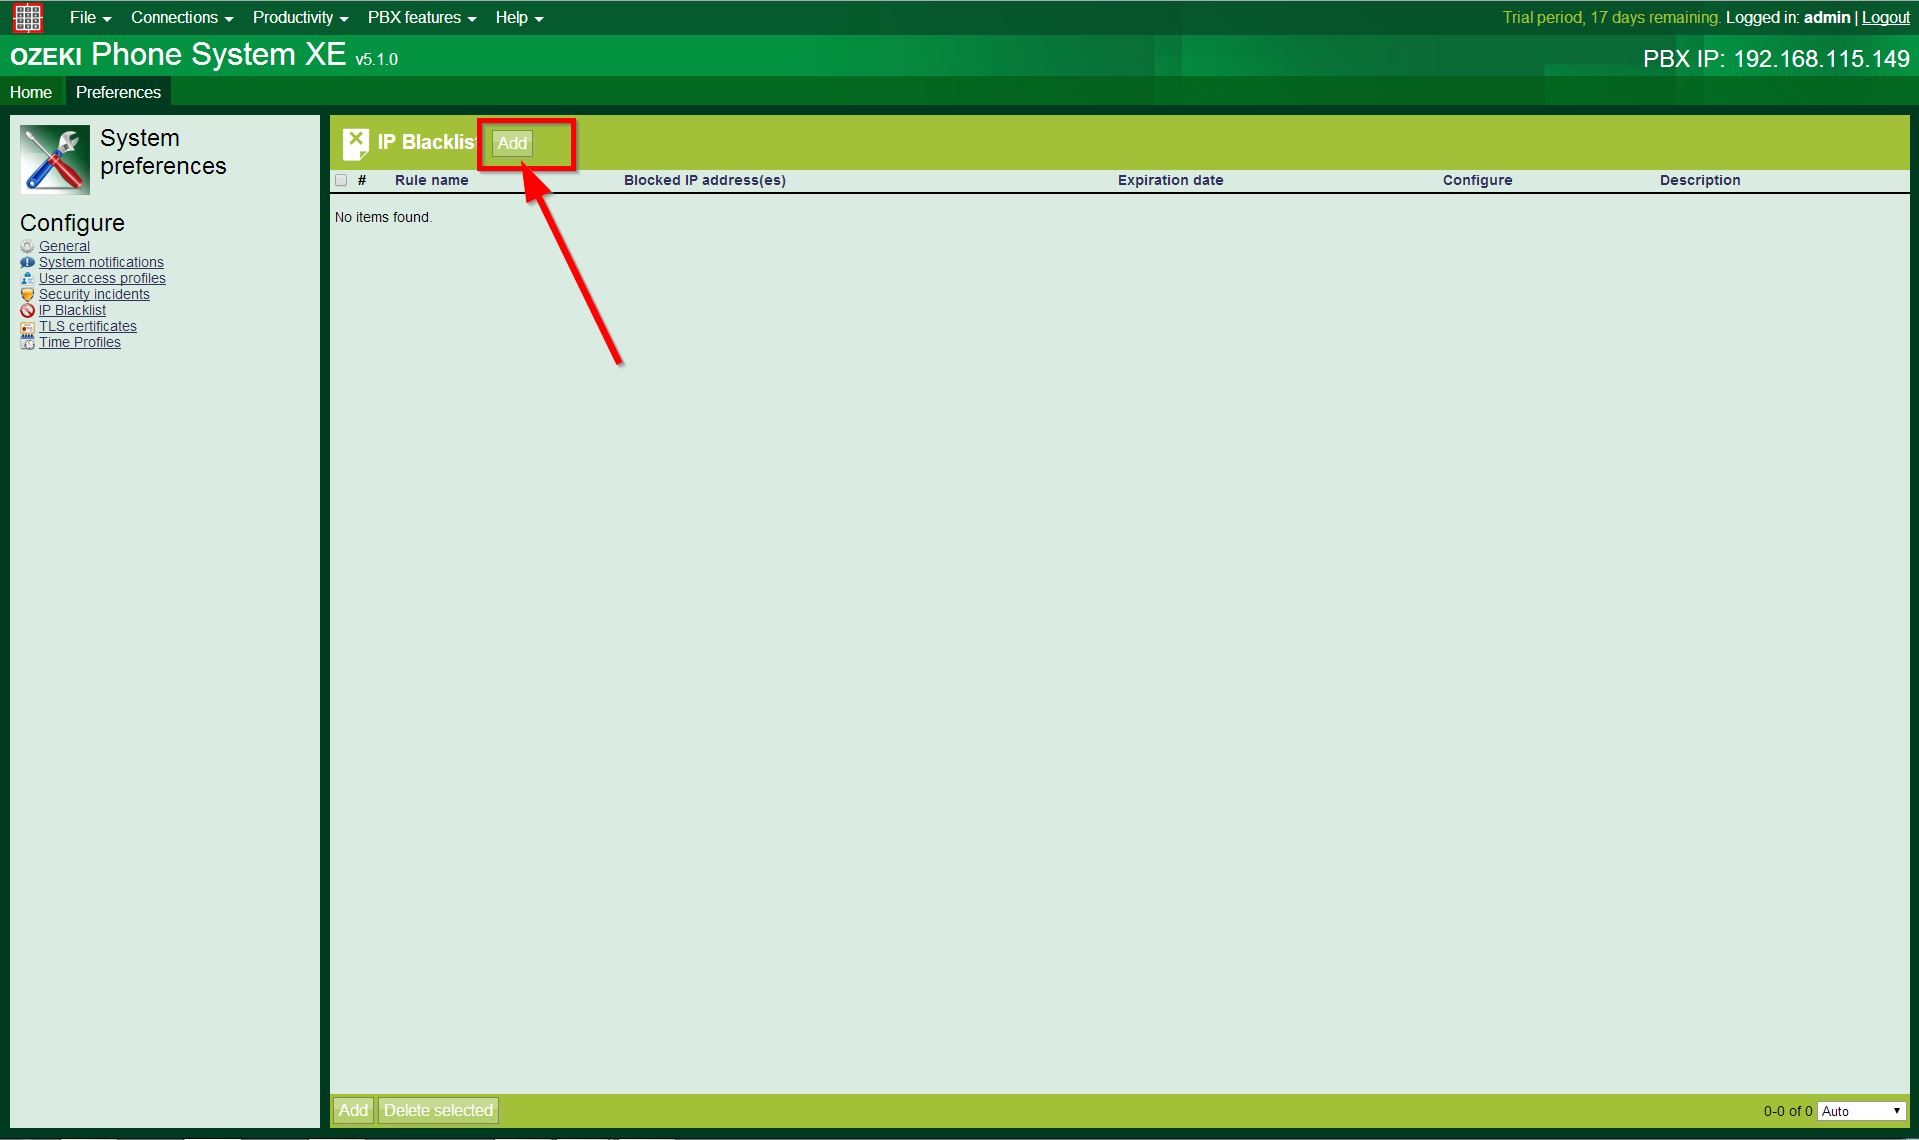Click the 0-0 of 0 pagination text
The image size is (1919, 1140).
(1787, 1111)
